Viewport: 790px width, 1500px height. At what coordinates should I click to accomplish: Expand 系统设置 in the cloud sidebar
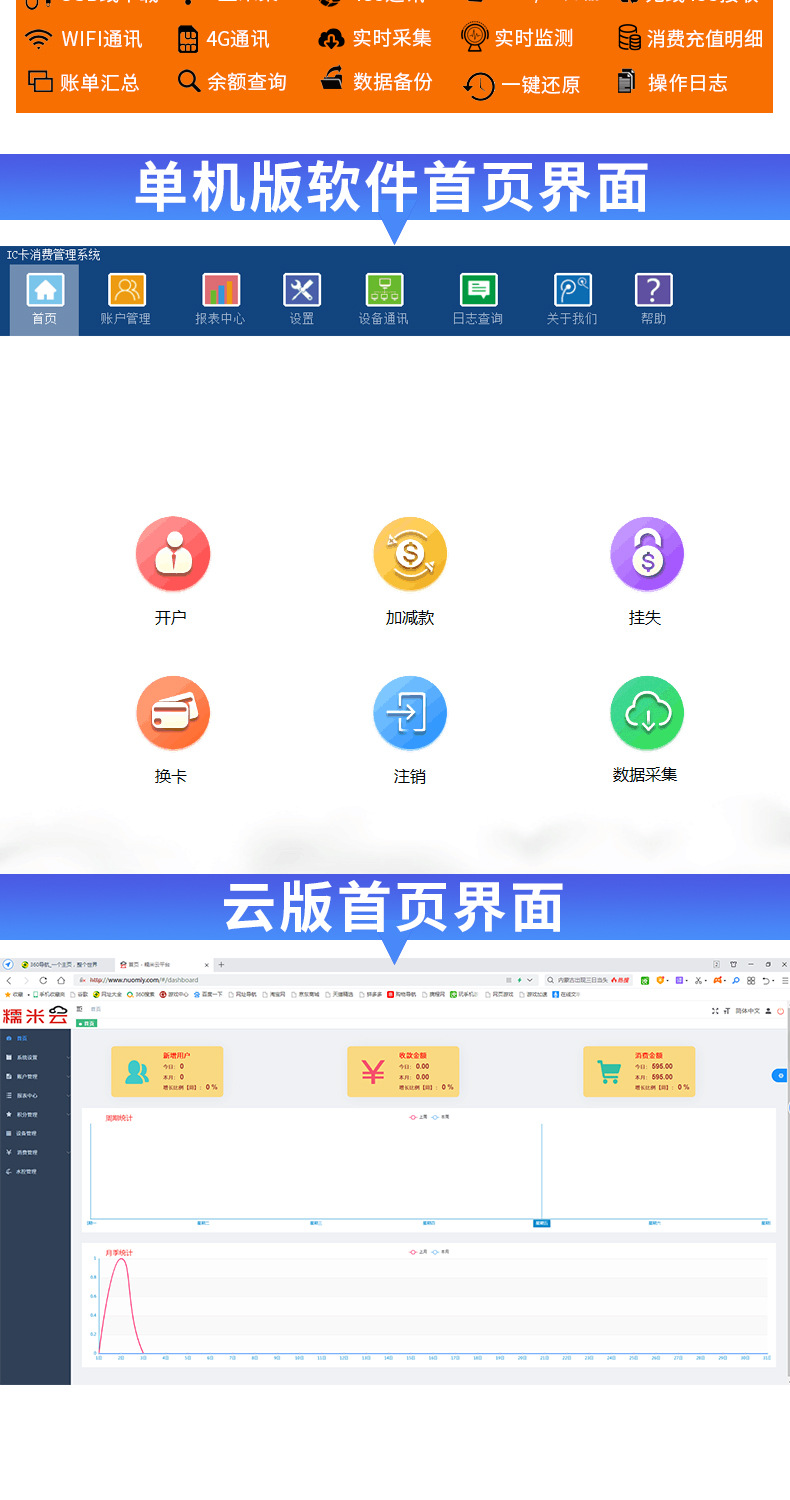(x=35, y=1057)
